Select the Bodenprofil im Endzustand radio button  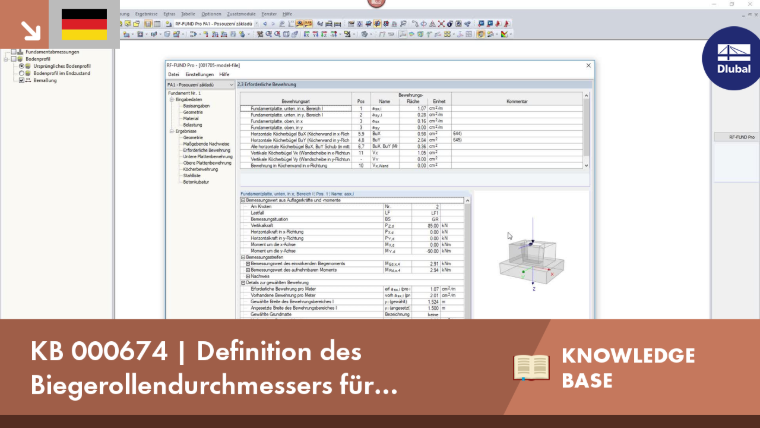pos(21,73)
